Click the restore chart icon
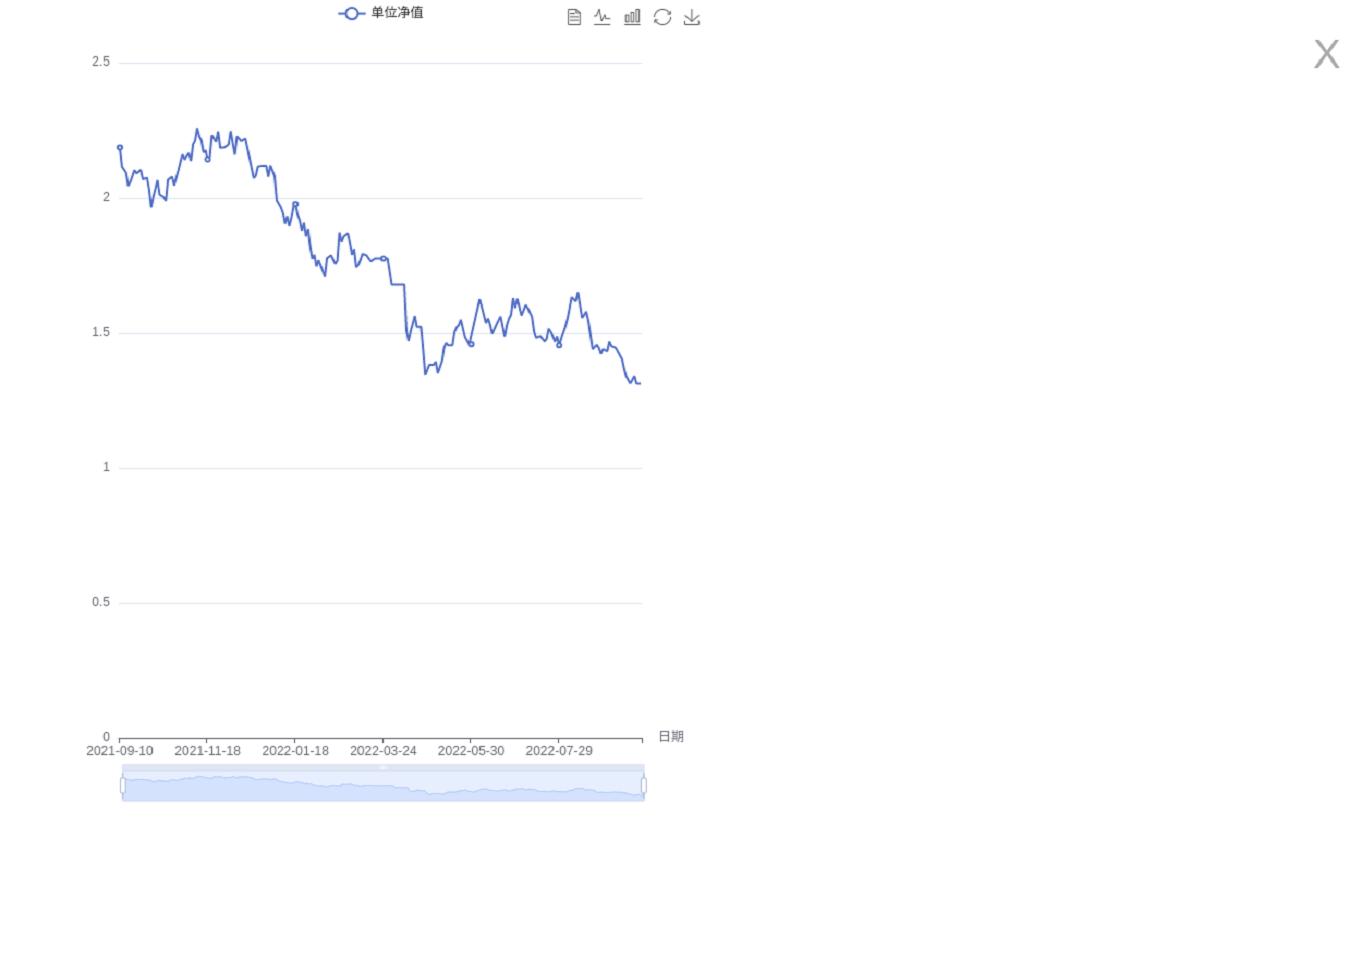 tap(662, 17)
